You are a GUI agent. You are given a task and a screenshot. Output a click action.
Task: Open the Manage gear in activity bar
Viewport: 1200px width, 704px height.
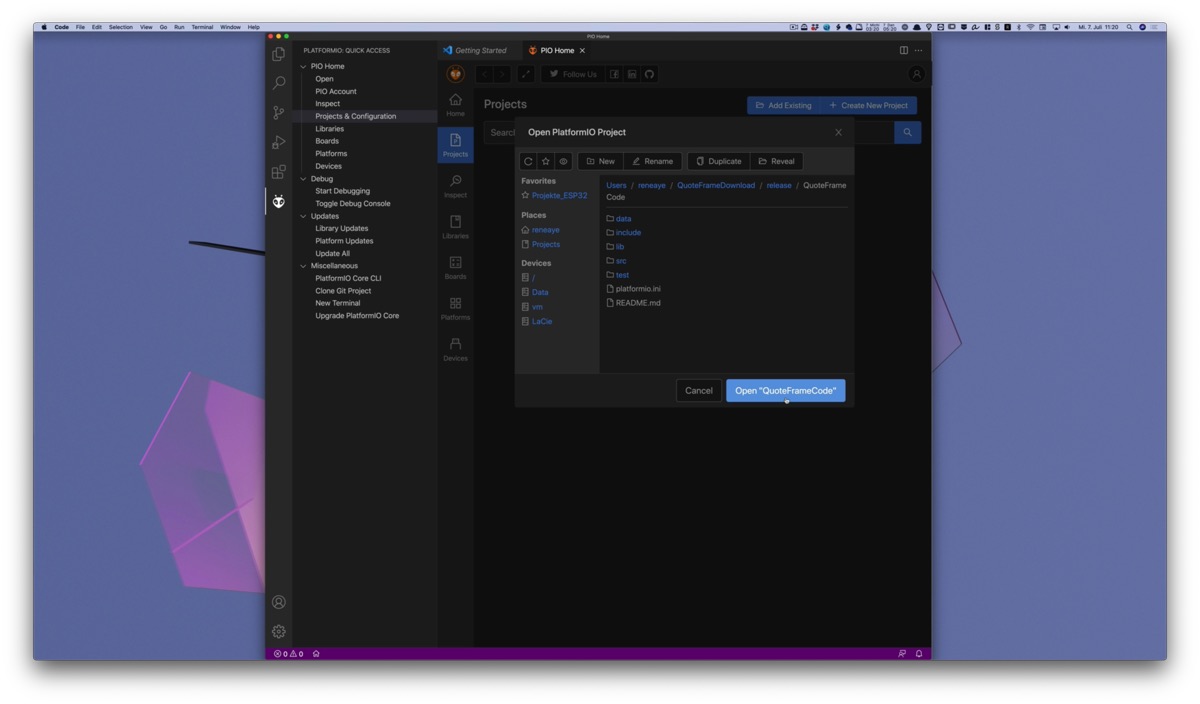point(279,632)
